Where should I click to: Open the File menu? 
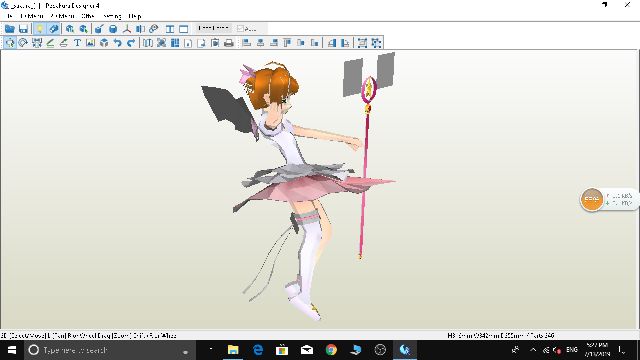click(10, 16)
